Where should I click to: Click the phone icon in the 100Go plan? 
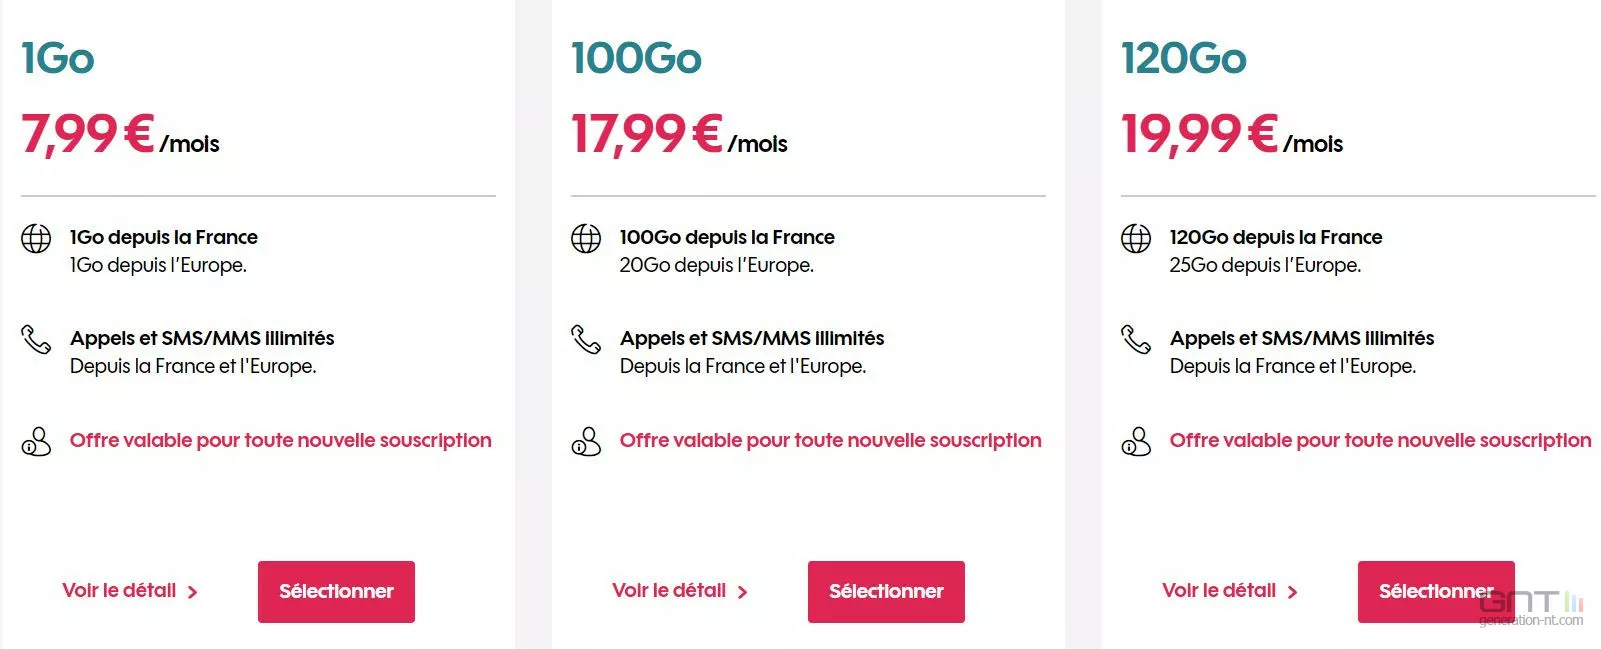pyautogui.click(x=586, y=340)
